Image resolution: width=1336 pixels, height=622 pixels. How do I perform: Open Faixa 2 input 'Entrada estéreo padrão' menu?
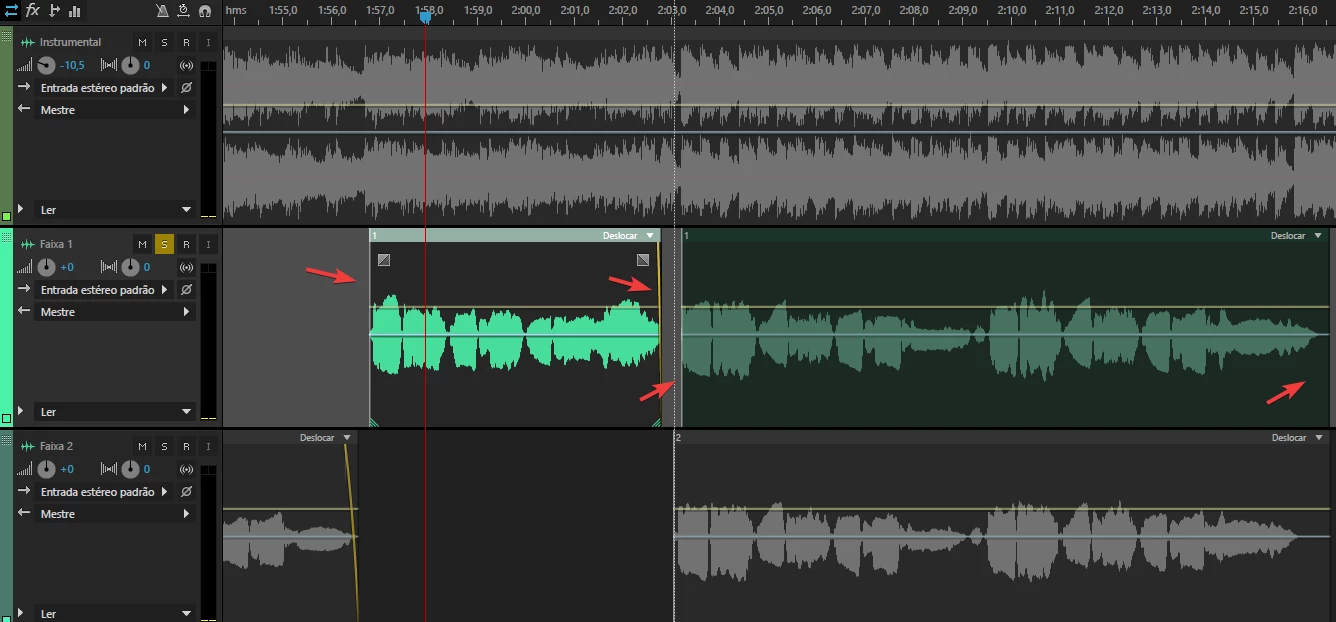[x=105, y=492]
